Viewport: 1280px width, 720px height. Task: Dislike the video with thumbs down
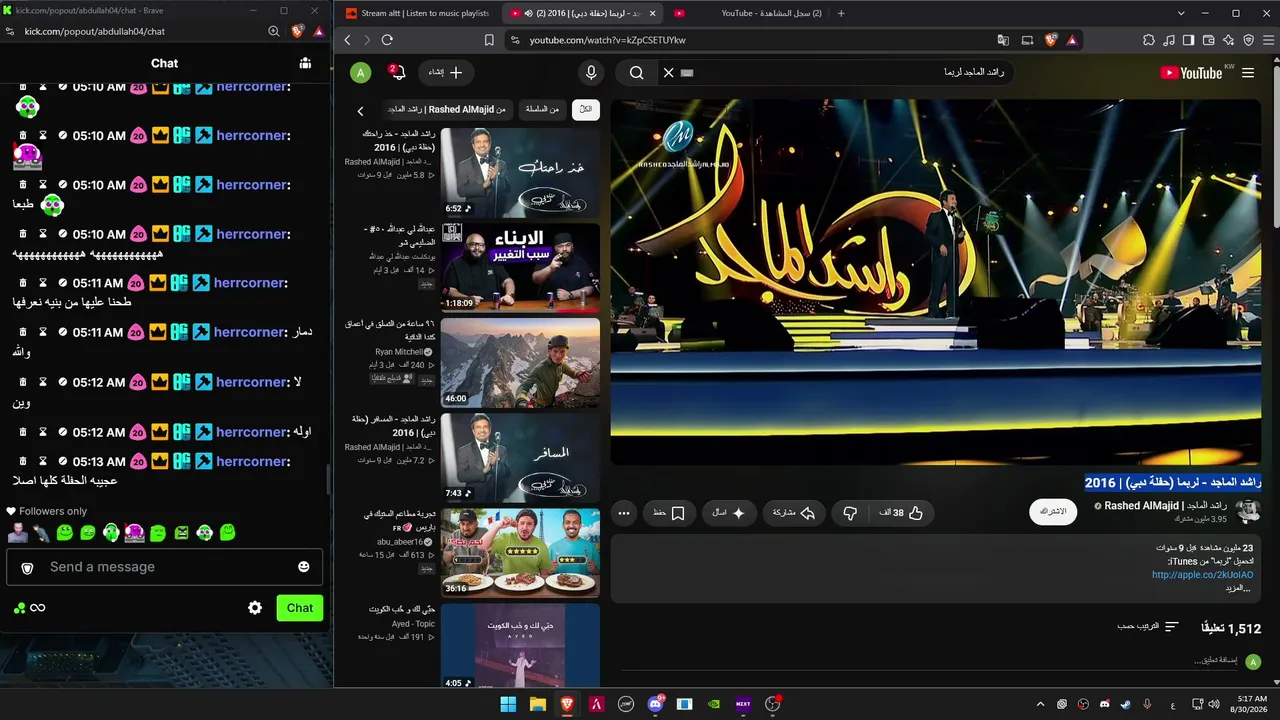(850, 513)
